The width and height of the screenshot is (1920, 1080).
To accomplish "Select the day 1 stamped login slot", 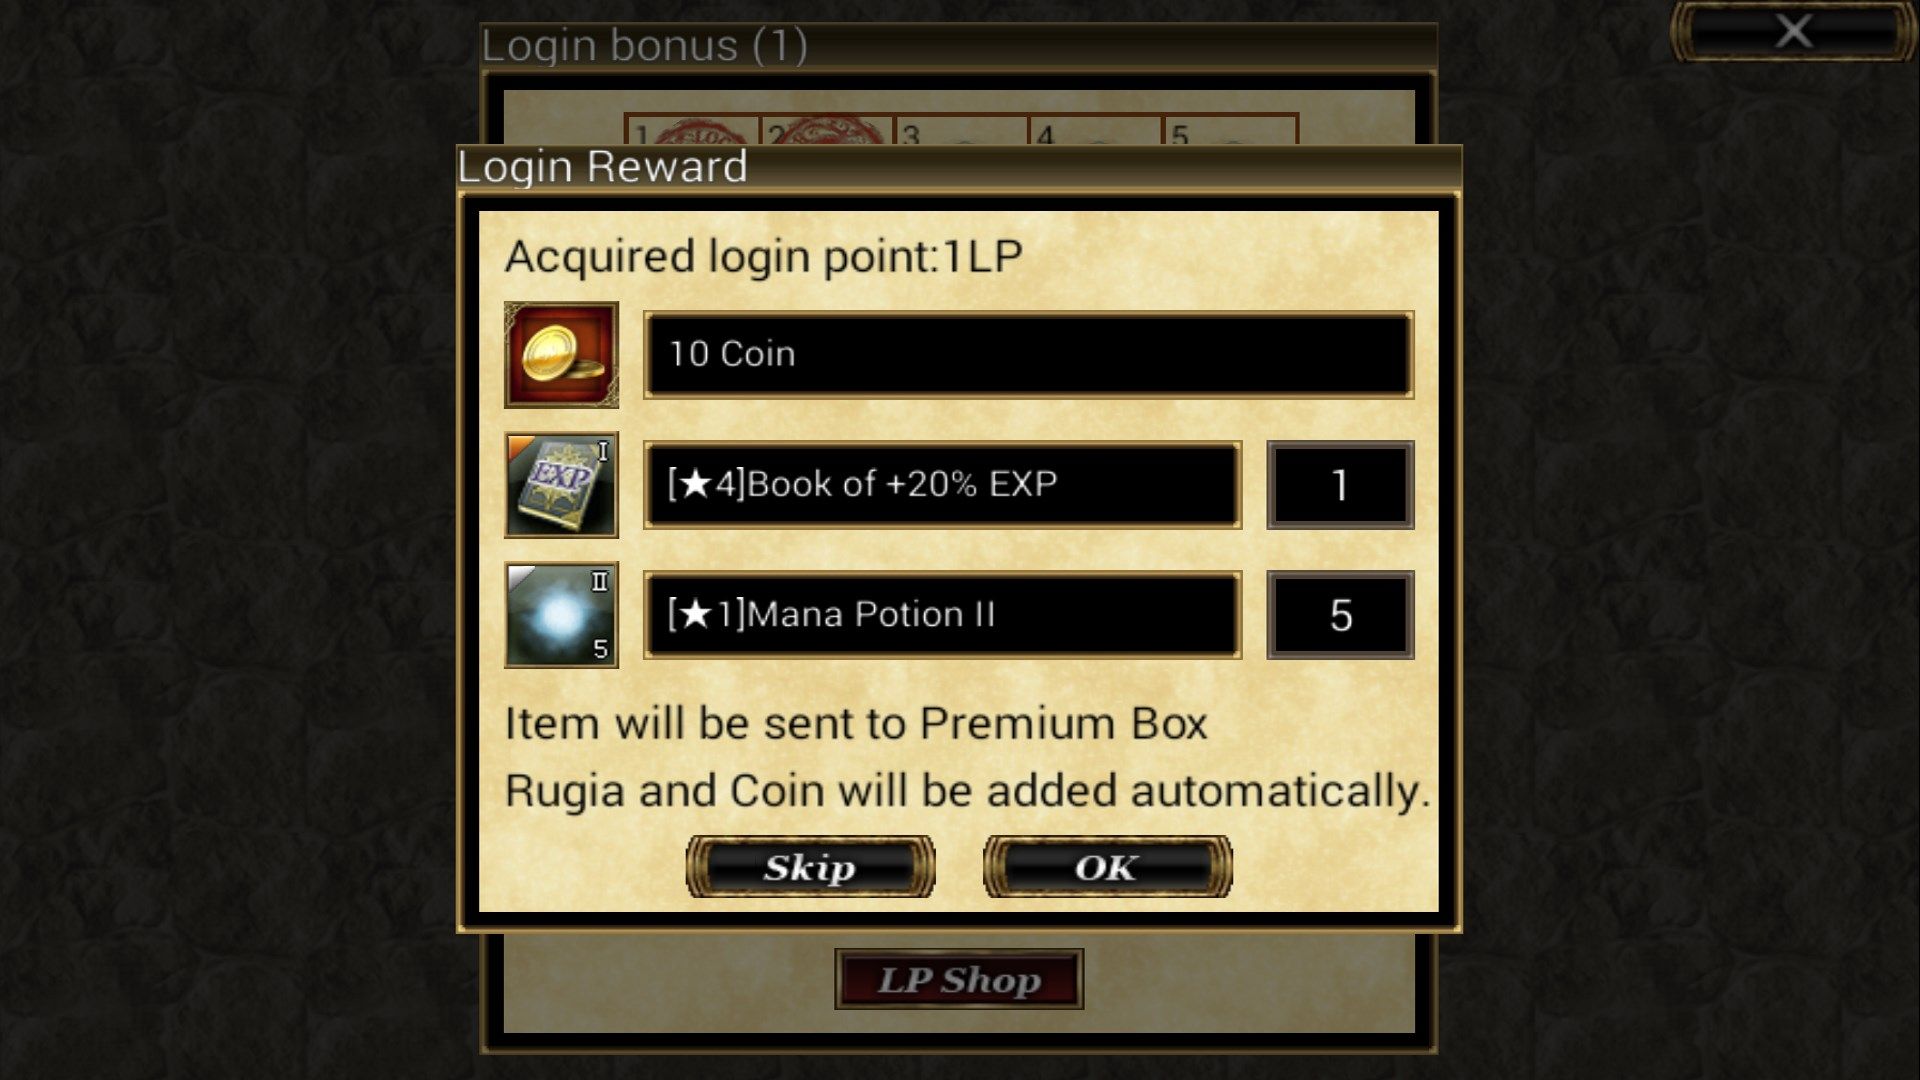I will 693,130.
